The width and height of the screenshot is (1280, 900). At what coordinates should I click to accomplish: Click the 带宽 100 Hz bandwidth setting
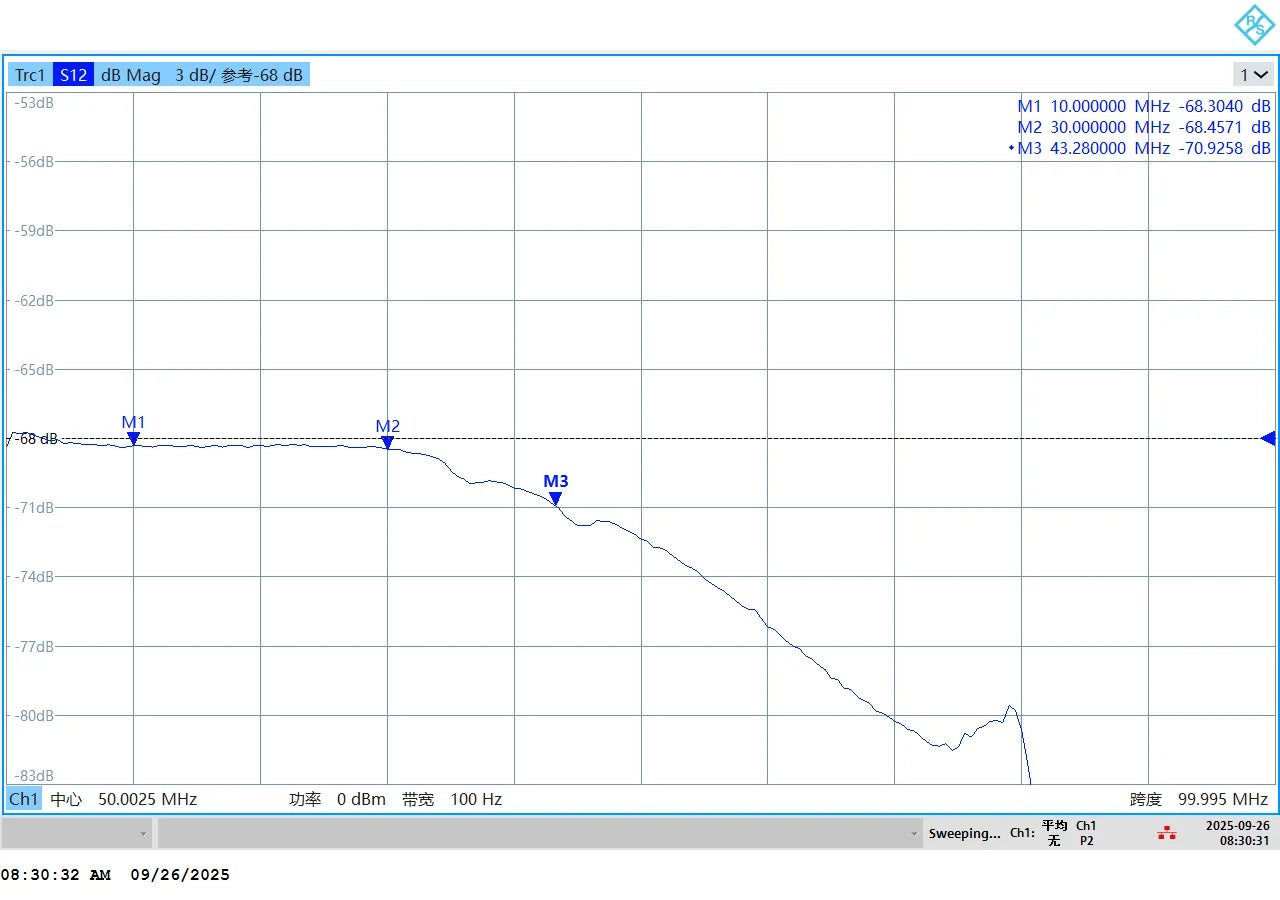[x=452, y=799]
